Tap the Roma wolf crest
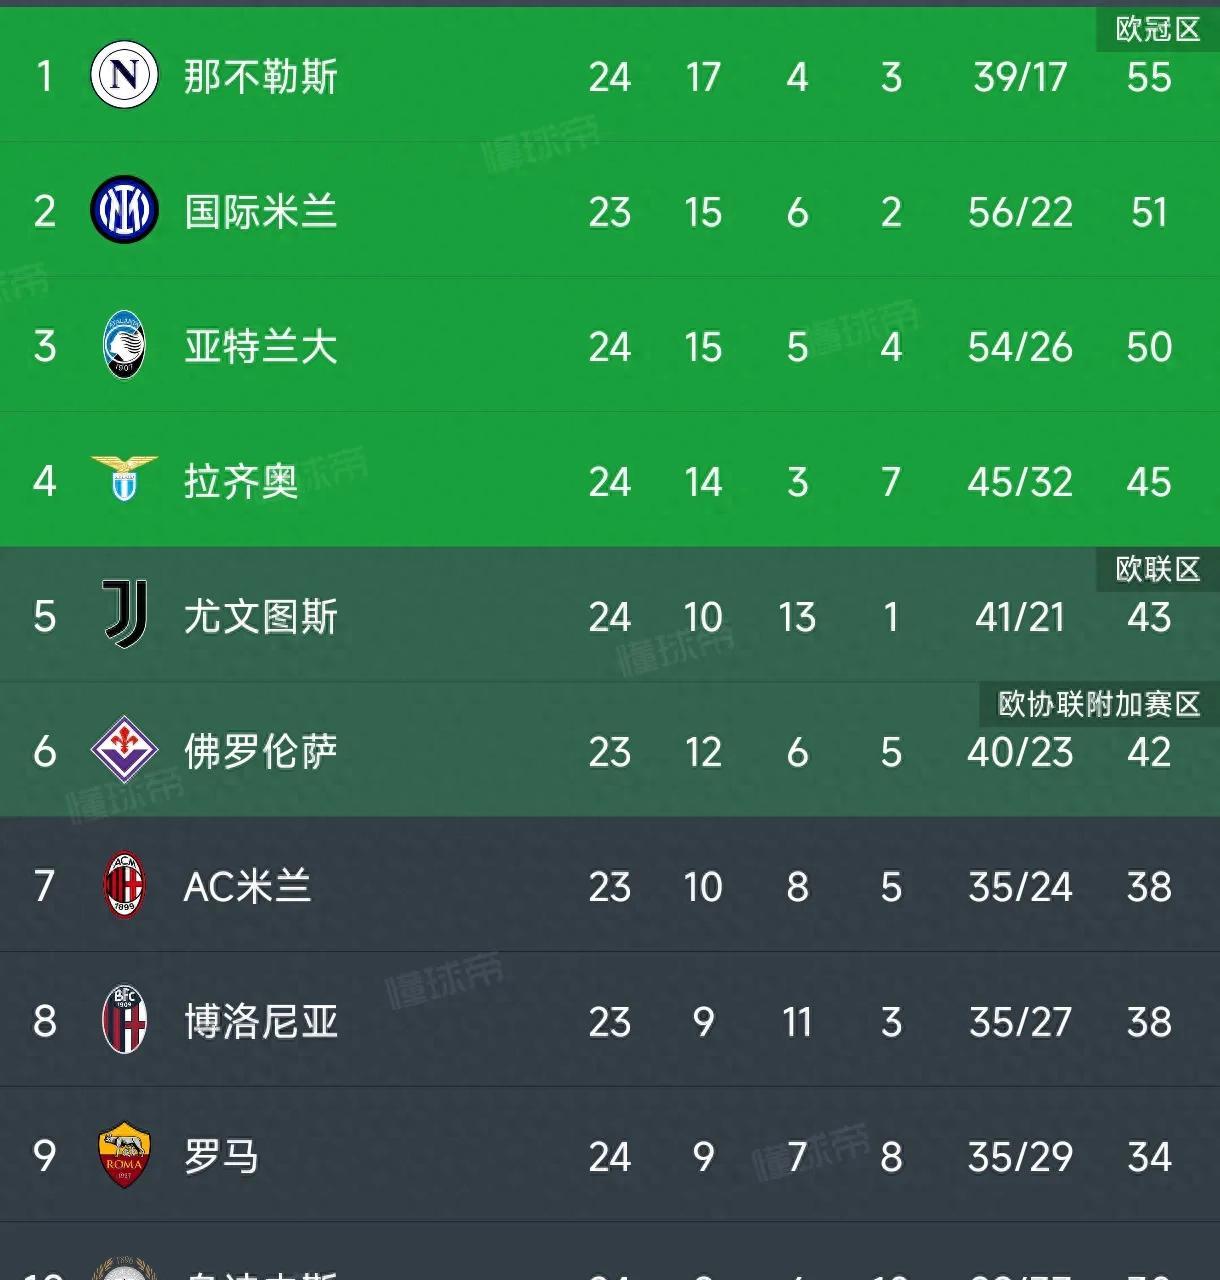 click(x=125, y=1154)
